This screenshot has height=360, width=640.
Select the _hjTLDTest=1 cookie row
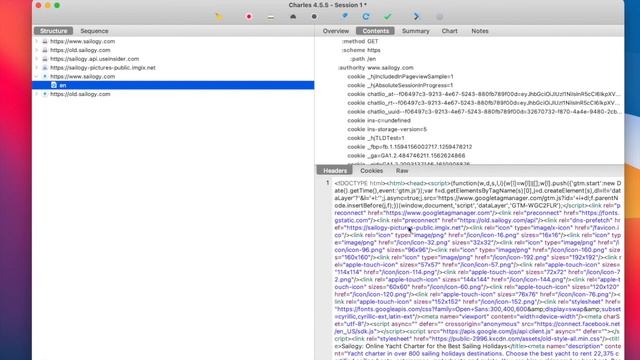[469, 138]
